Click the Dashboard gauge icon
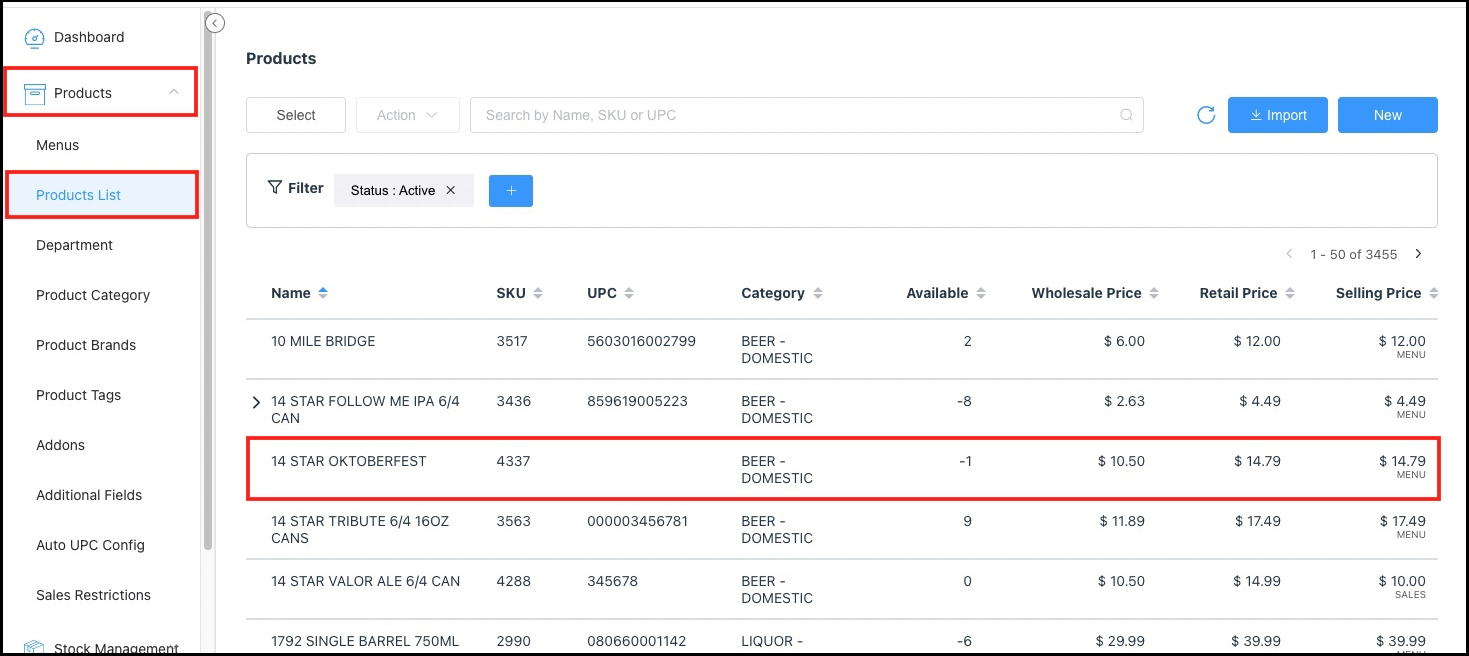This screenshot has width=1469, height=656. pyautogui.click(x=34, y=38)
